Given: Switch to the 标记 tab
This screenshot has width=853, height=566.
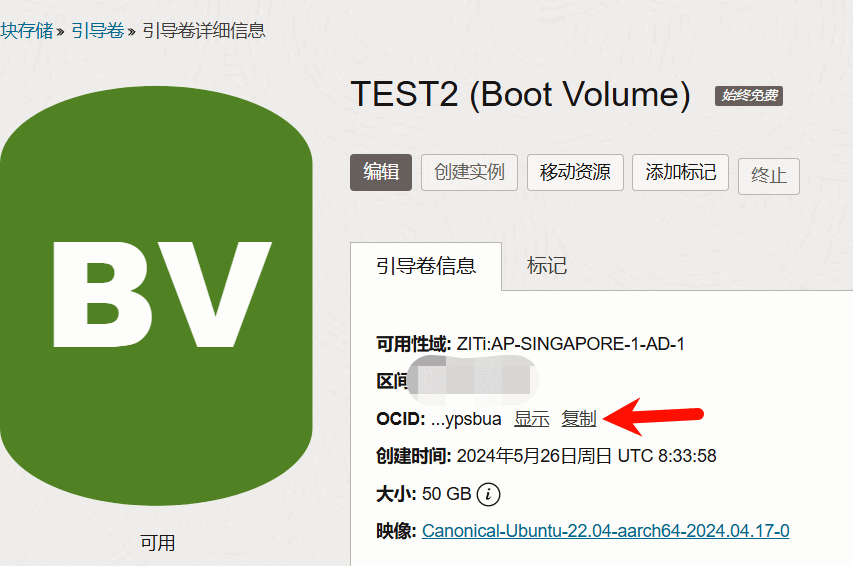Looking at the screenshot, I should pyautogui.click(x=547, y=266).
